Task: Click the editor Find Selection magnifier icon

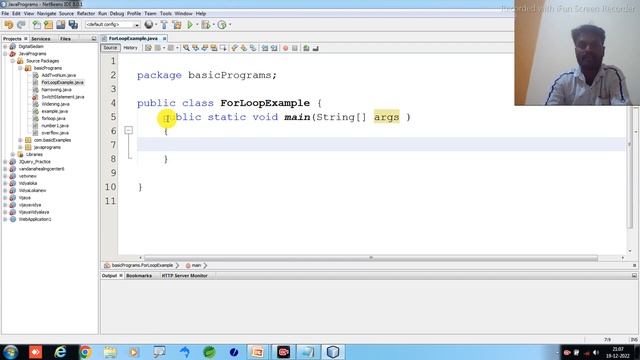Action: pyautogui.click(x=186, y=48)
